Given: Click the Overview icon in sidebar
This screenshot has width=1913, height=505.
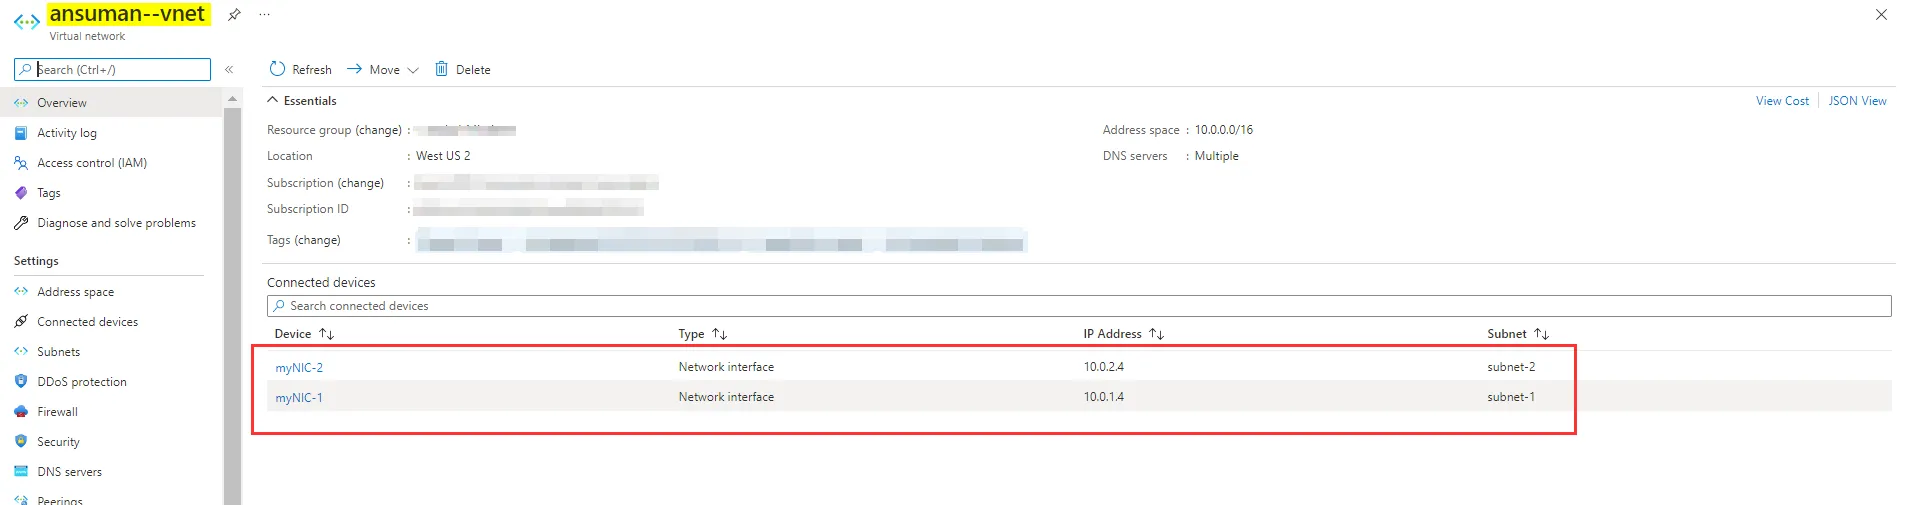Looking at the screenshot, I should tap(21, 103).
